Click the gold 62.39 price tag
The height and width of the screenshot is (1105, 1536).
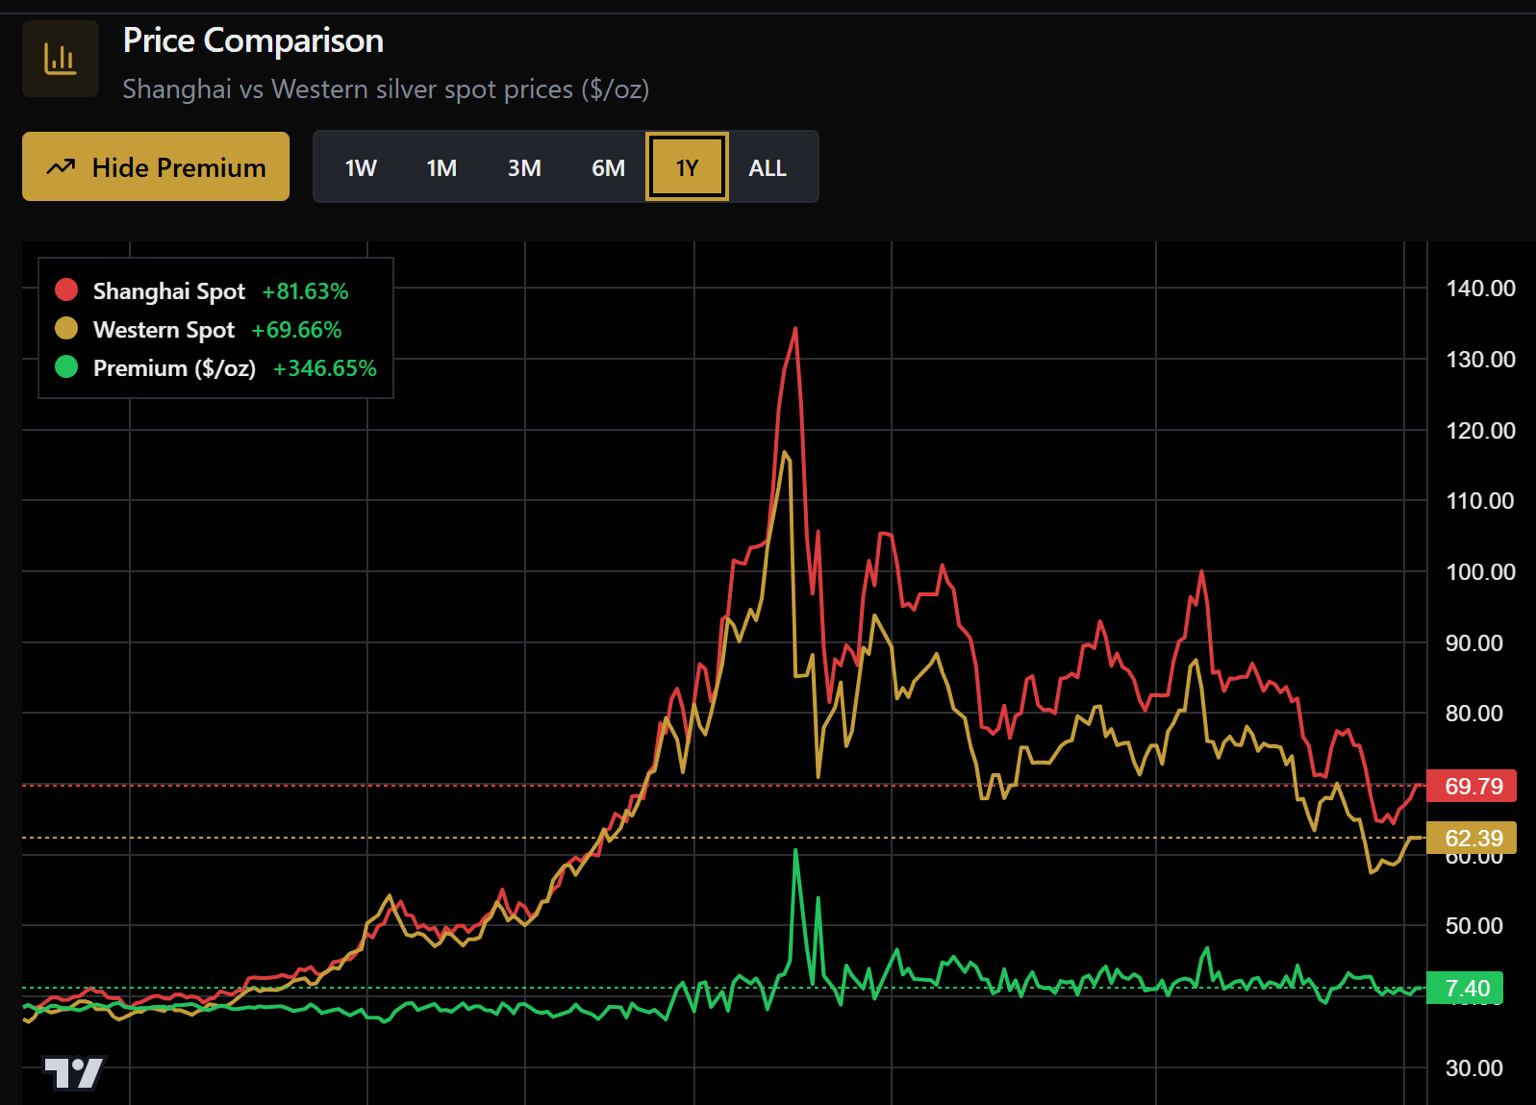1472,838
